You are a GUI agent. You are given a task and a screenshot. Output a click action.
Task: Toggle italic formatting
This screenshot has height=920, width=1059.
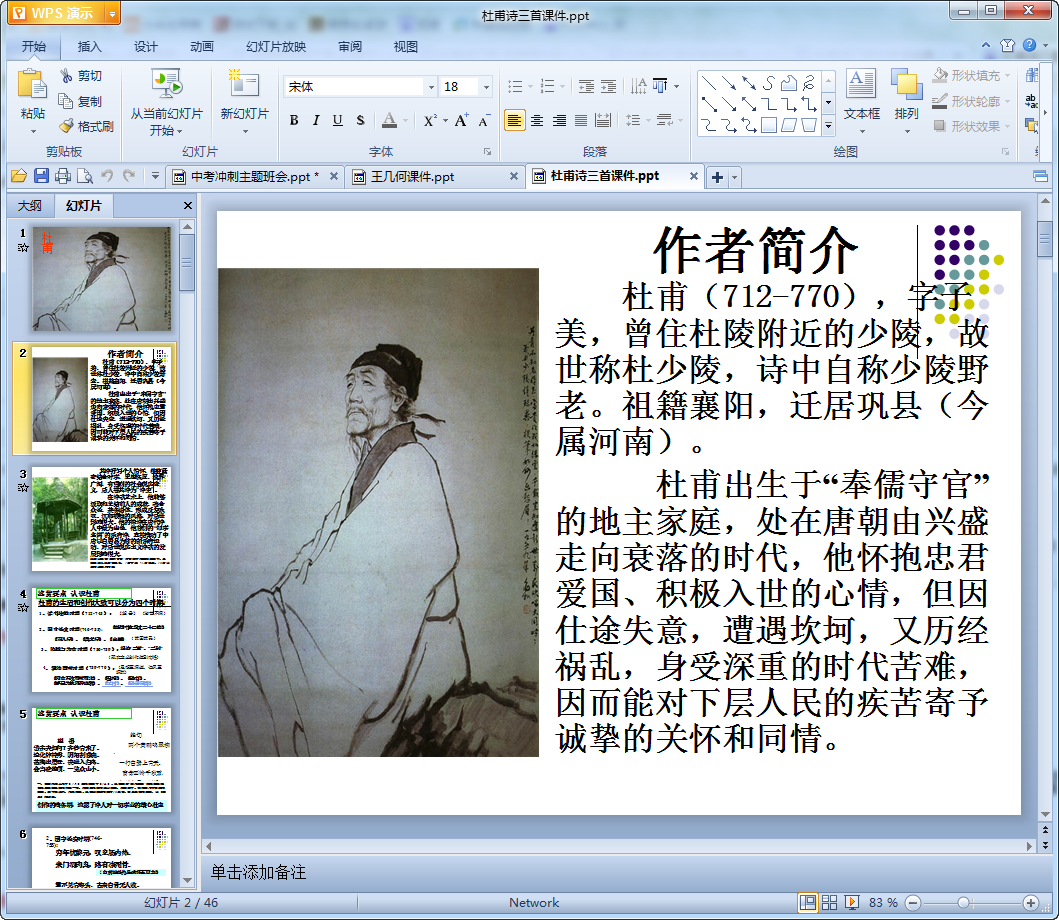316,120
